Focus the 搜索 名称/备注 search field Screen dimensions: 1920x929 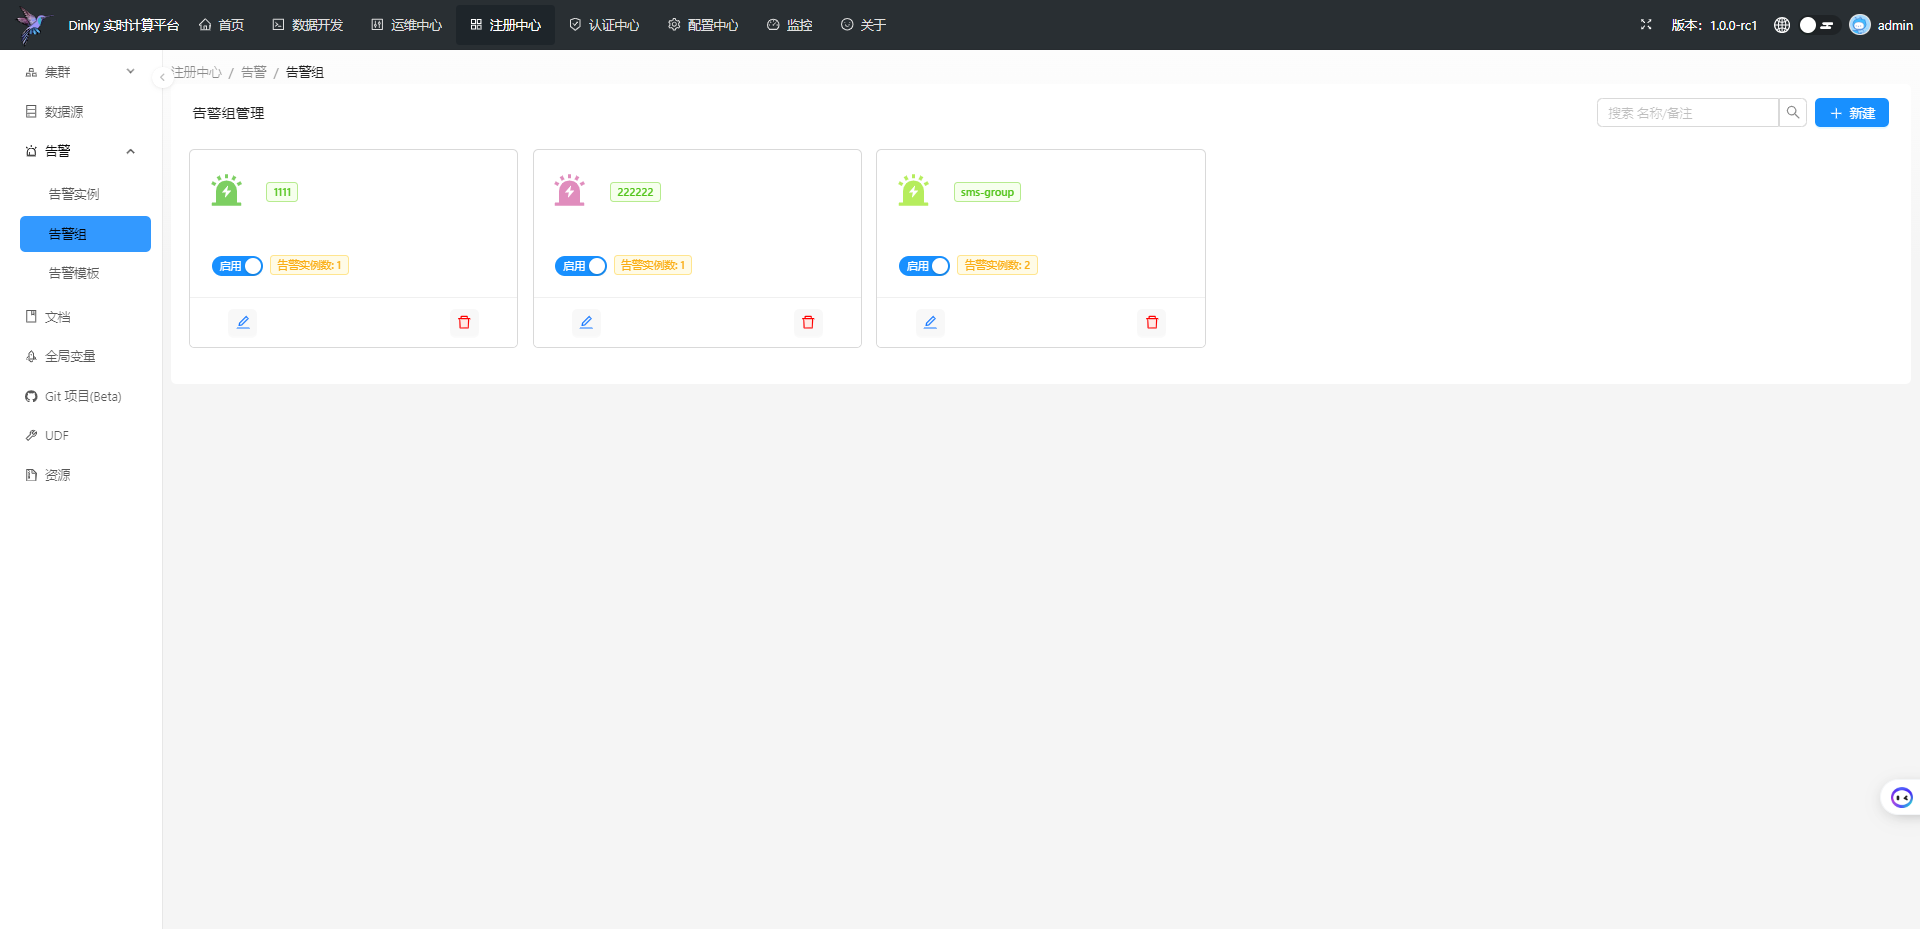click(x=1688, y=113)
